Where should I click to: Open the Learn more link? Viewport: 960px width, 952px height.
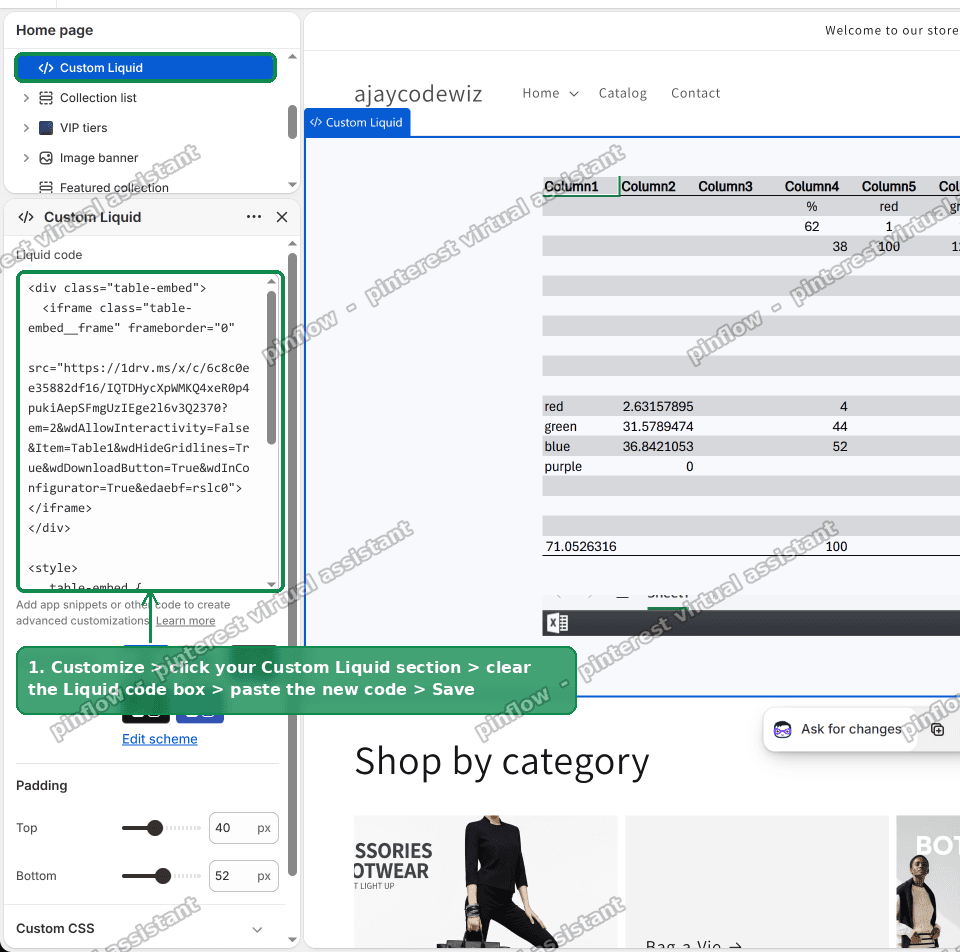[186, 621]
